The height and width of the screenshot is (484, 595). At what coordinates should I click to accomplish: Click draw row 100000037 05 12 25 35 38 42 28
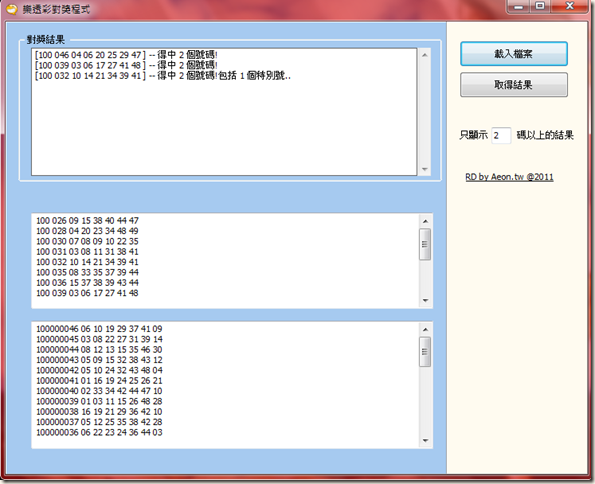99,422
